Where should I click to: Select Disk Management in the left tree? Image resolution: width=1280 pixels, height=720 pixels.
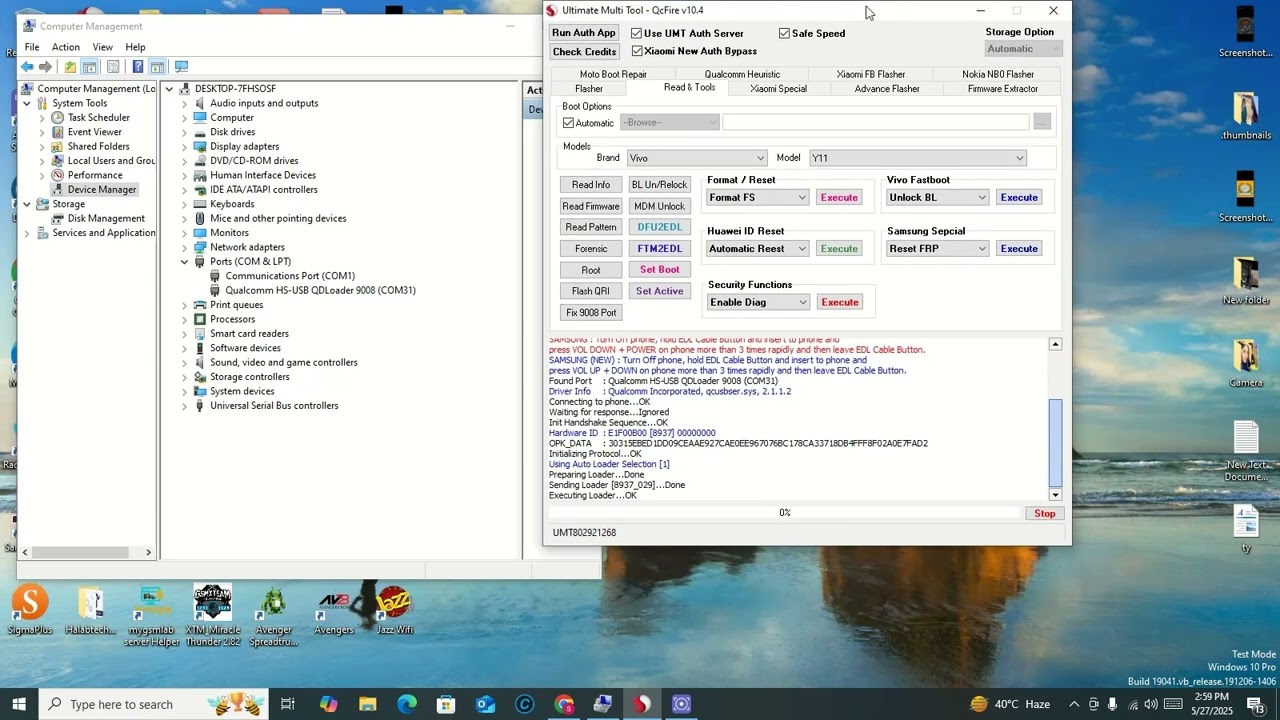(x=106, y=219)
